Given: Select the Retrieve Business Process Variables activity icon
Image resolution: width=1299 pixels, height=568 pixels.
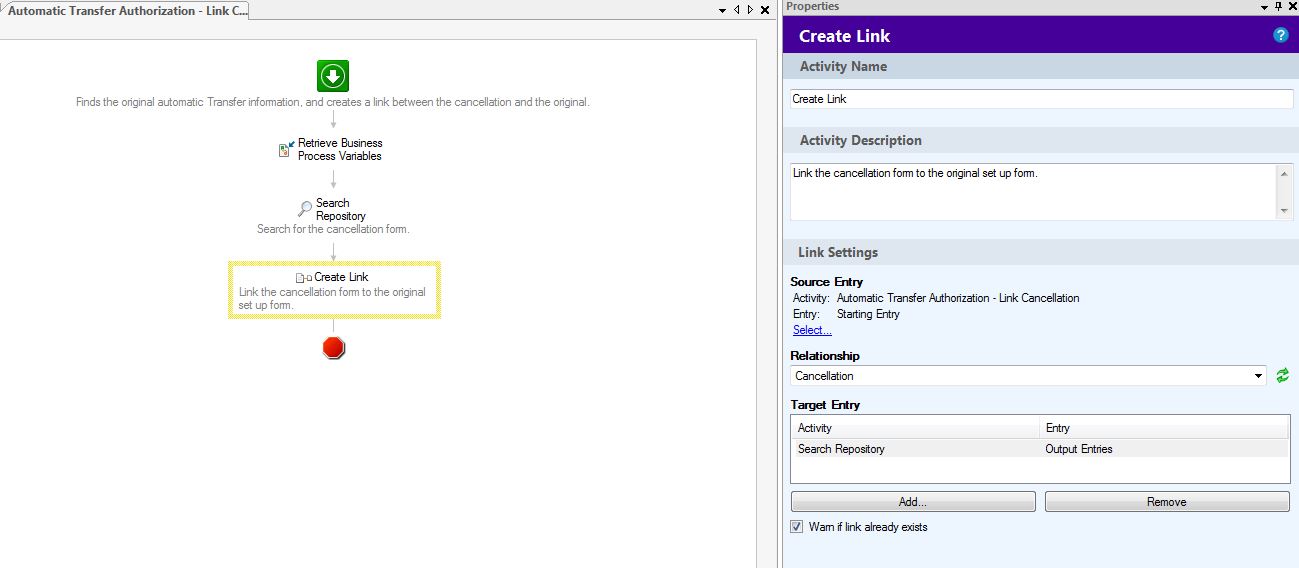Looking at the screenshot, I should click(286, 149).
